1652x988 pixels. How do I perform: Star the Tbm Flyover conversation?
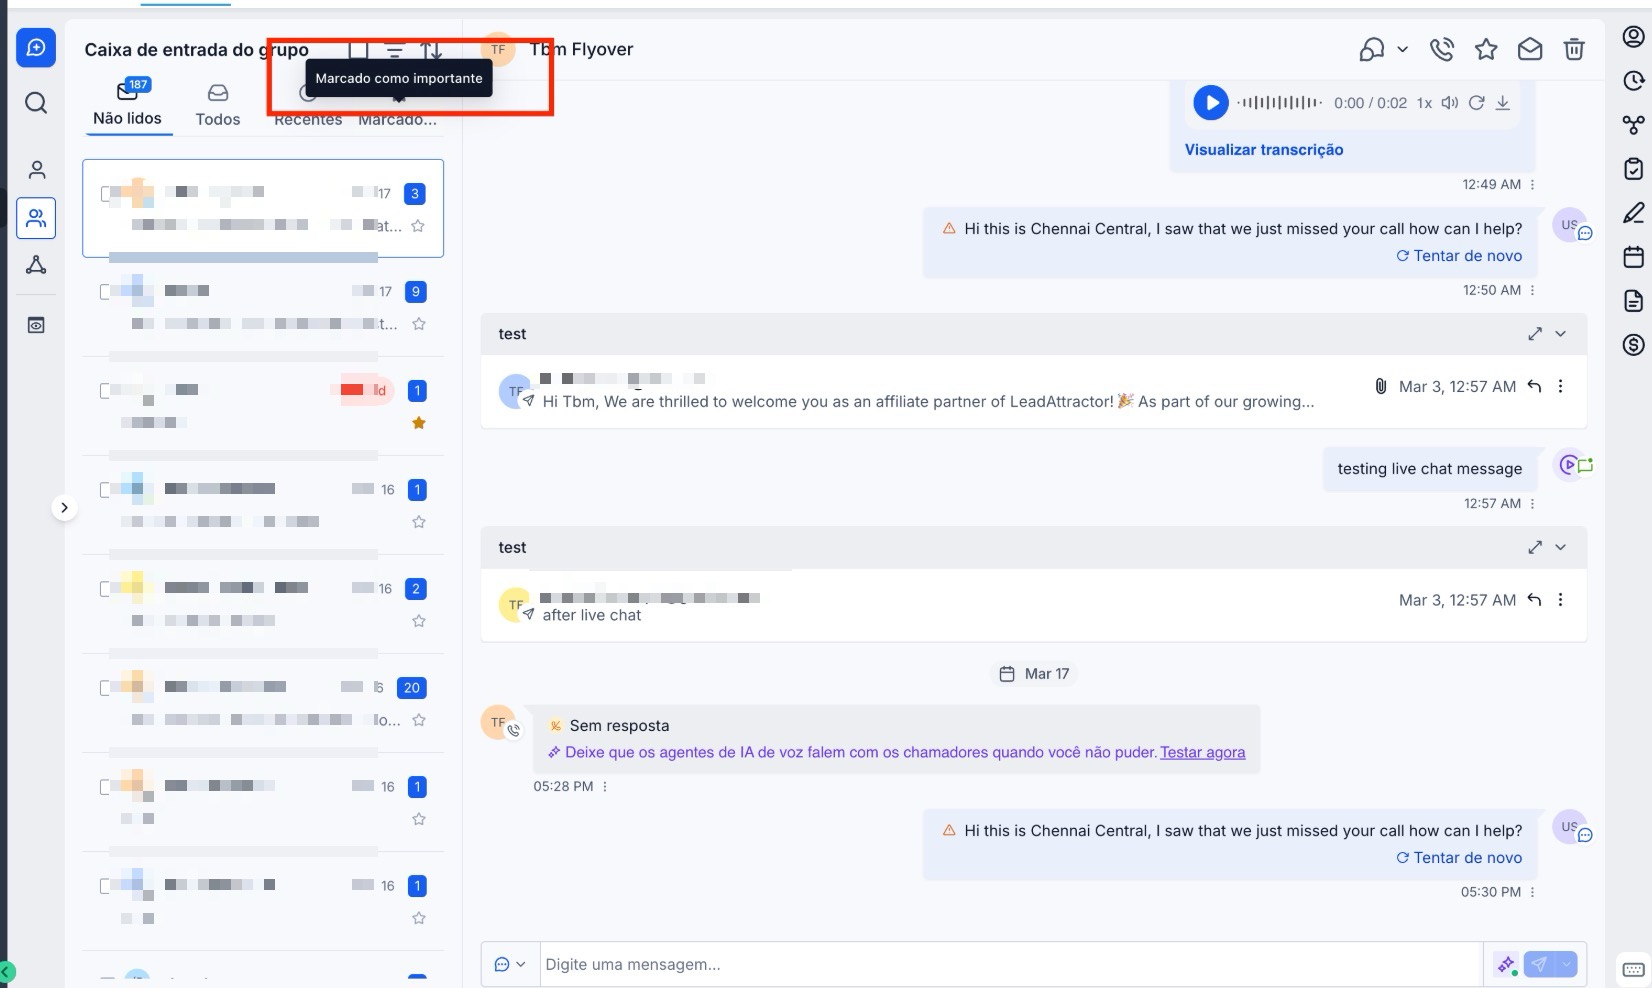click(1486, 50)
